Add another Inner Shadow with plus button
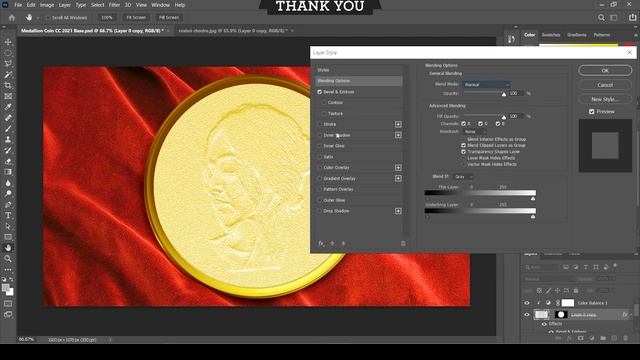This screenshot has width=640, height=360. pyautogui.click(x=398, y=135)
